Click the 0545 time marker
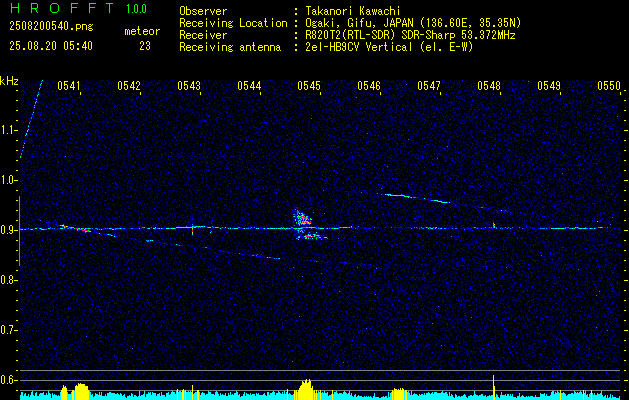This screenshot has width=629, height=400. coord(309,85)
